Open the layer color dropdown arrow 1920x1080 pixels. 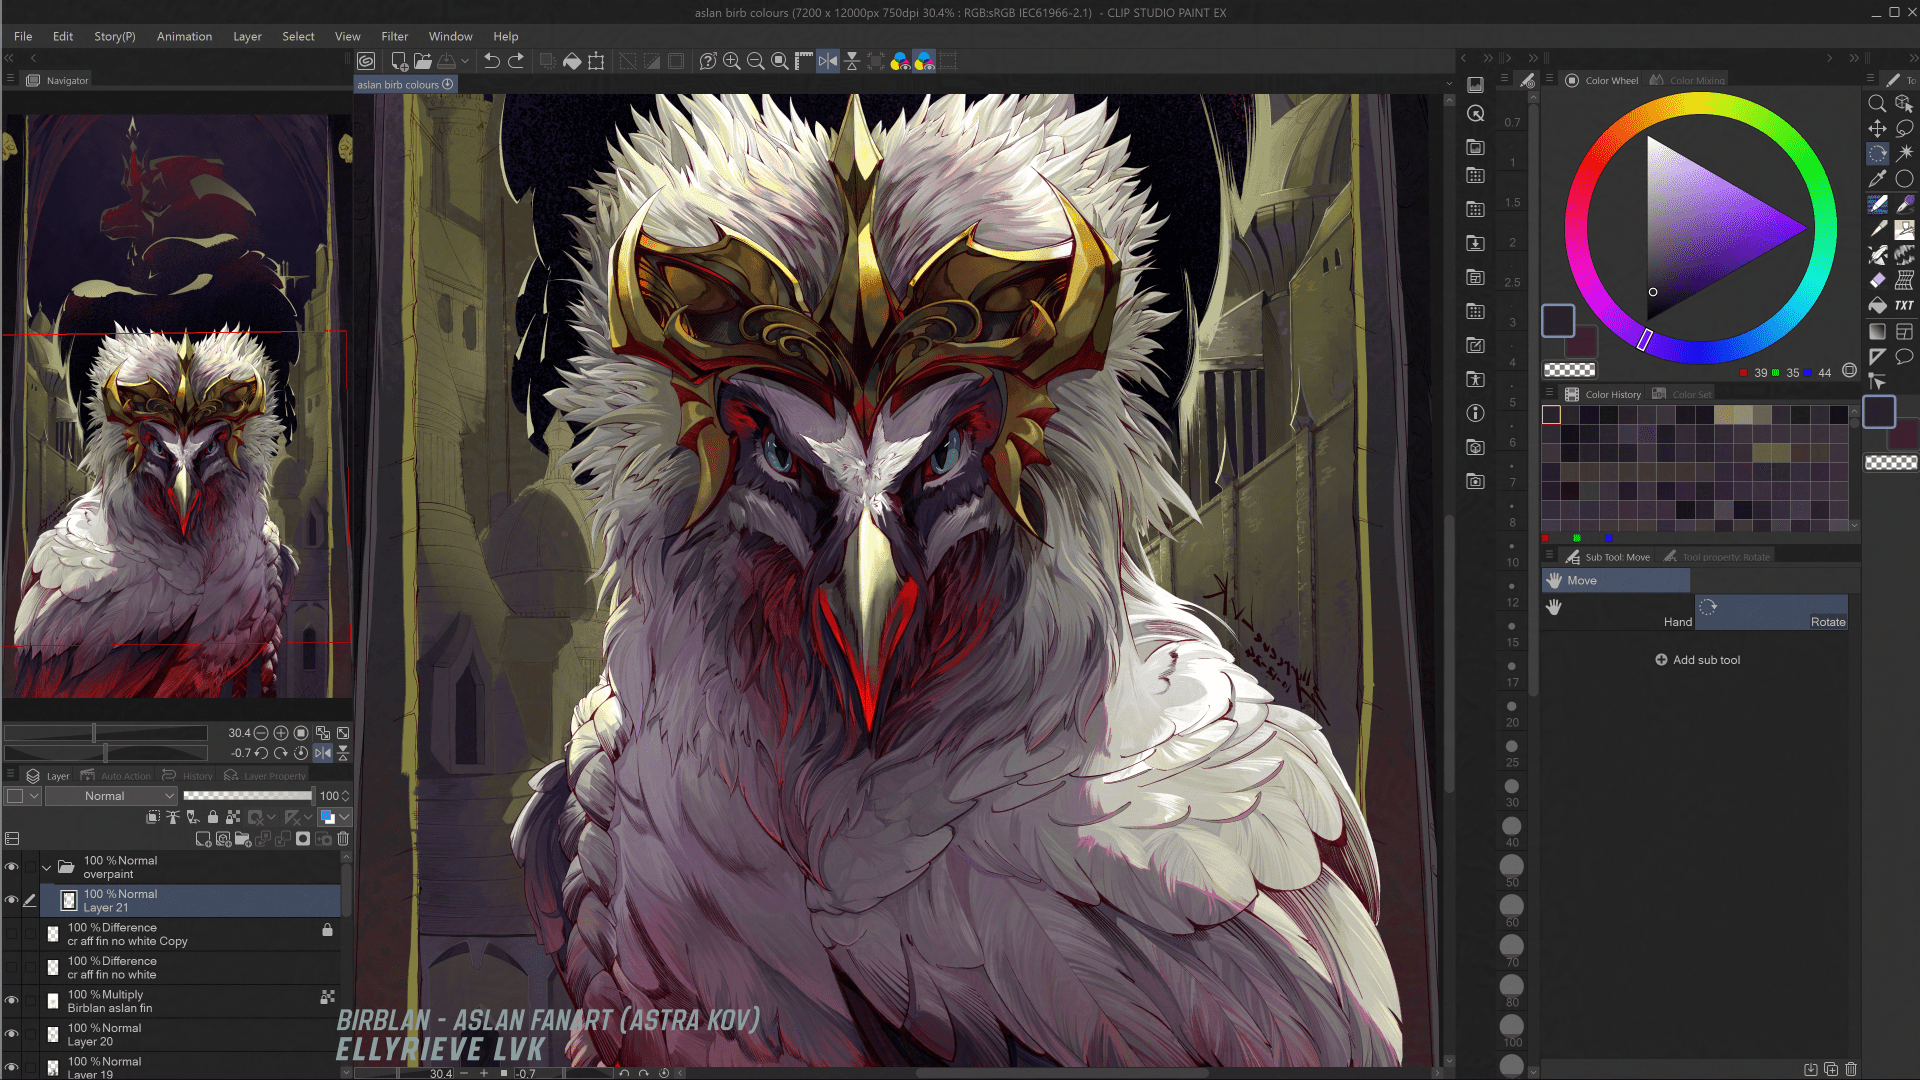click(x=34, y=796)
